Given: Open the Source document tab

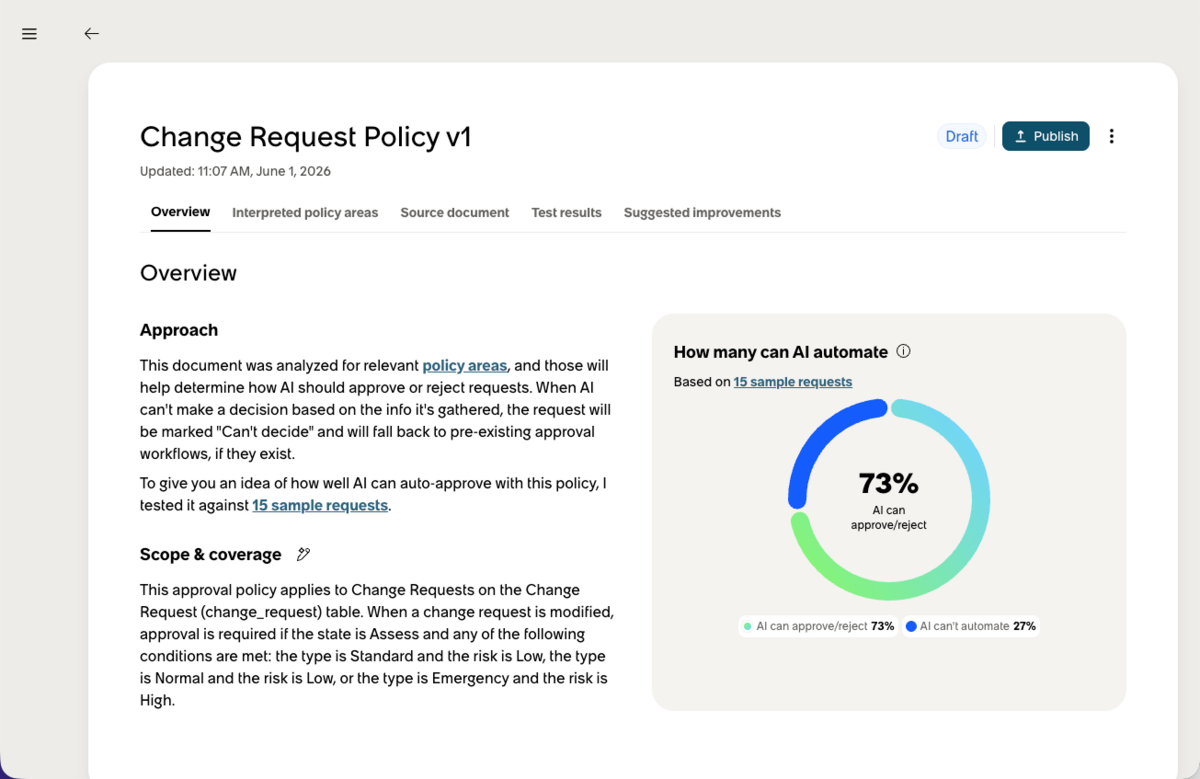Looking at the screenshot, I should [x=454, y=212].
